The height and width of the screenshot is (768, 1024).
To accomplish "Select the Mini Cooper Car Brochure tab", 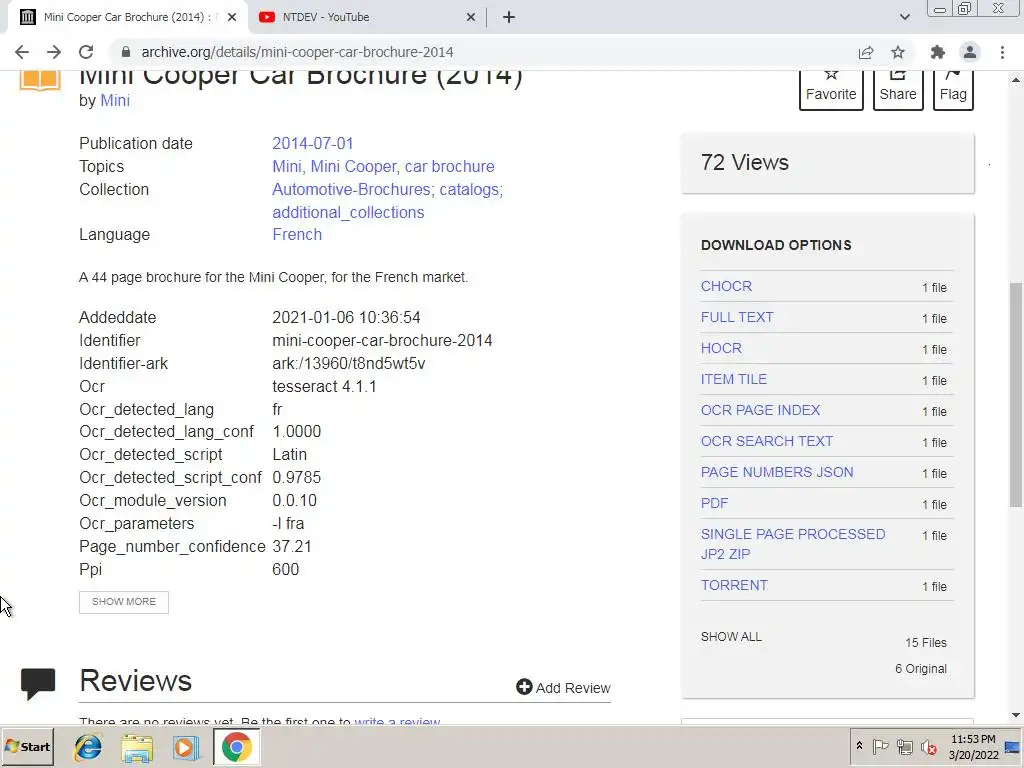I will point(127,17).
